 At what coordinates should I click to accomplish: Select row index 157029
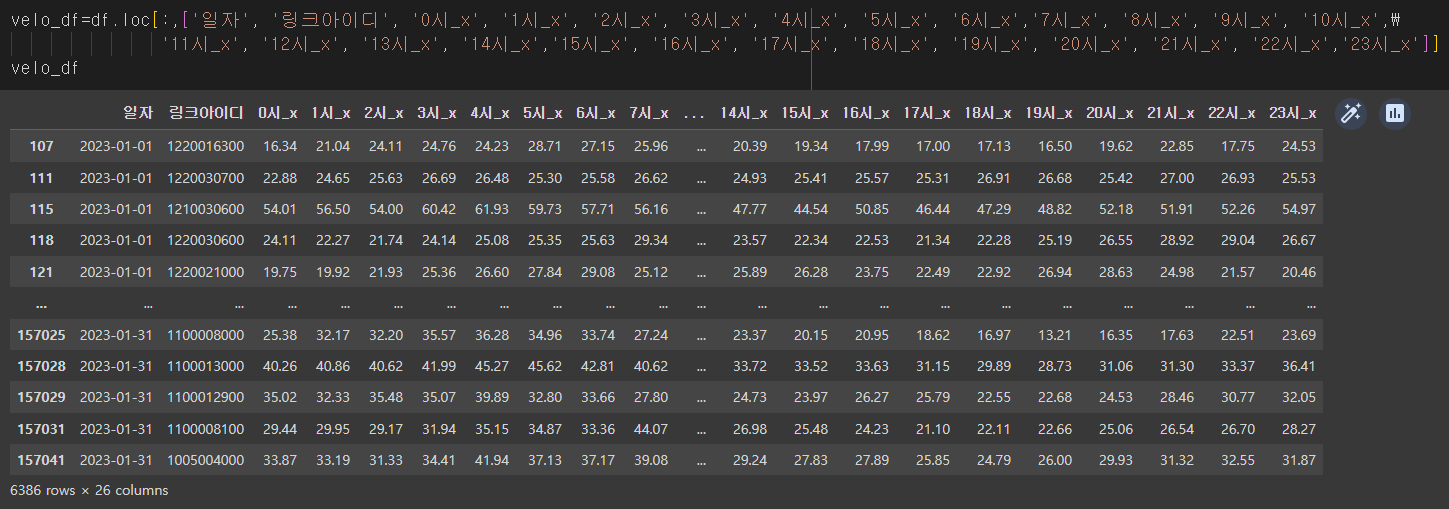(41, 397)
